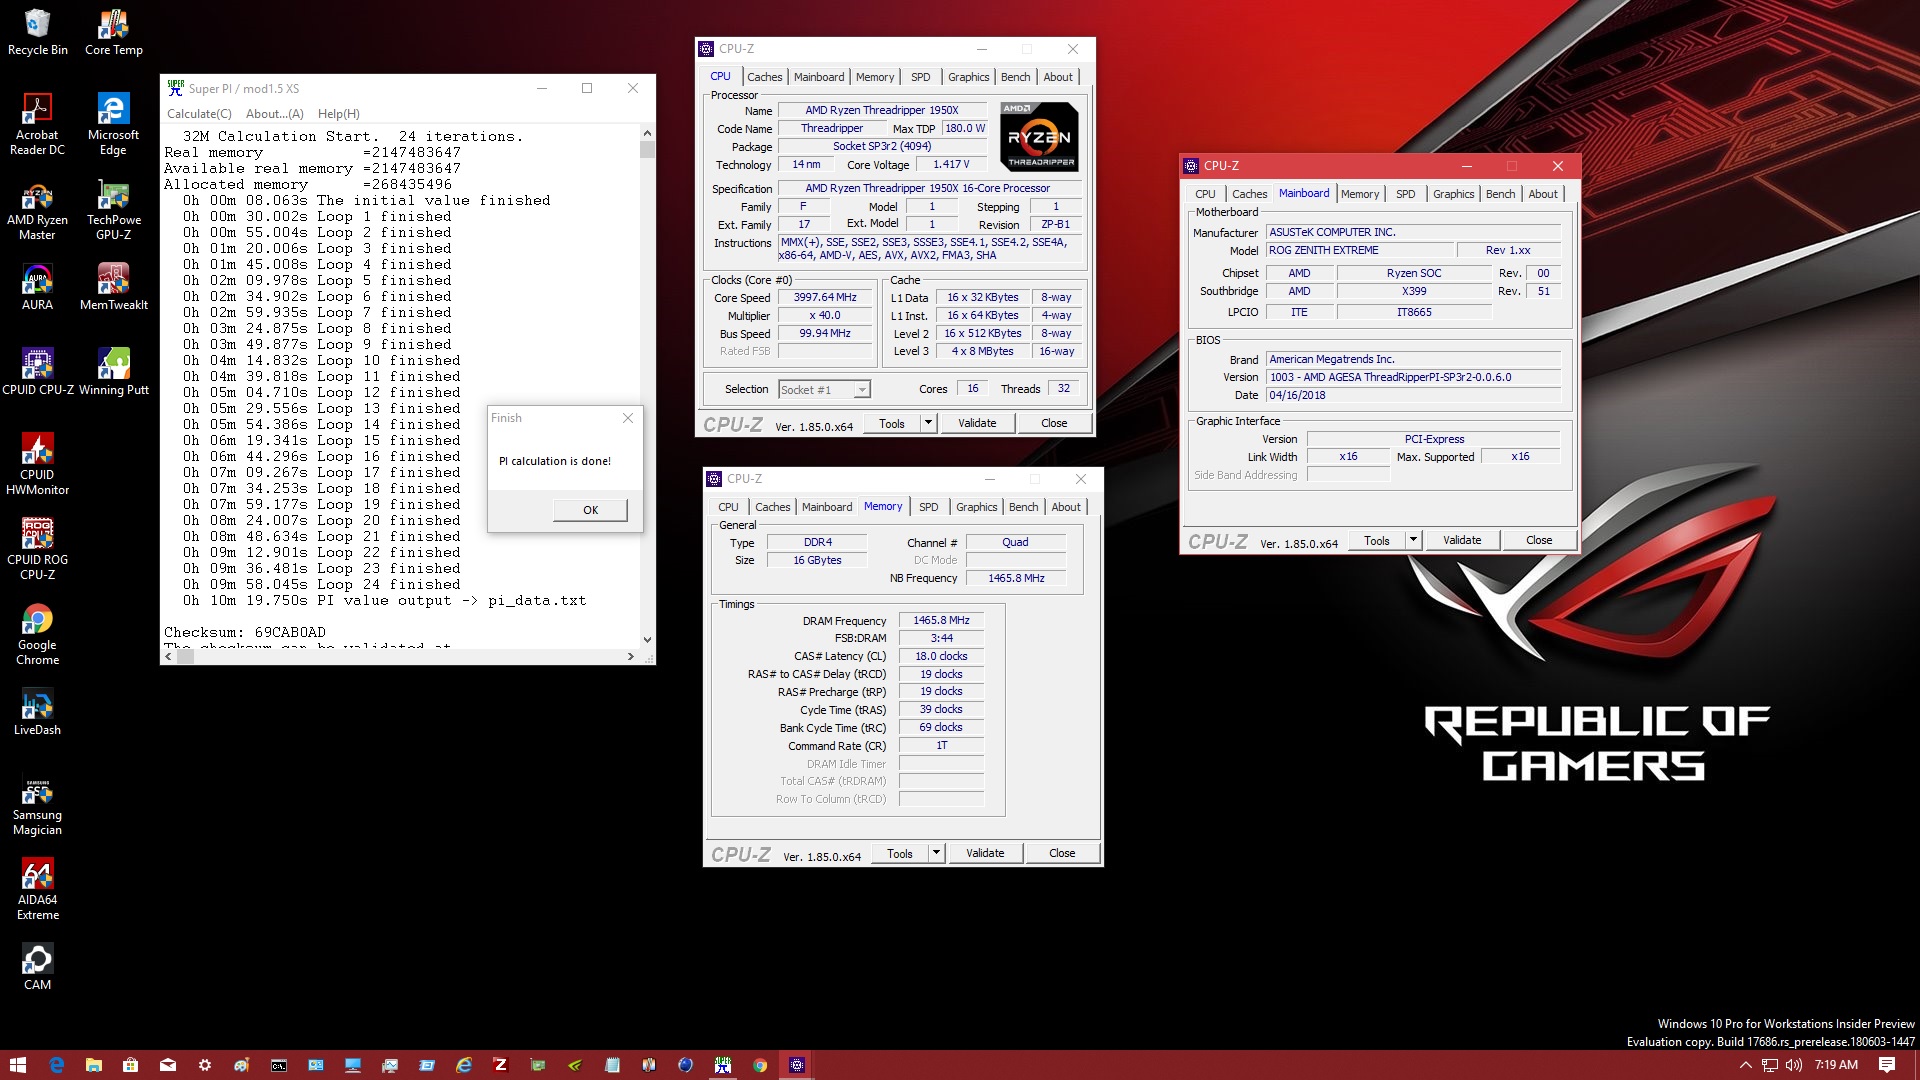Click Validate in Mainboard CPU-Z window
Screen dimensions: 1920x1080
[1462, 540]
